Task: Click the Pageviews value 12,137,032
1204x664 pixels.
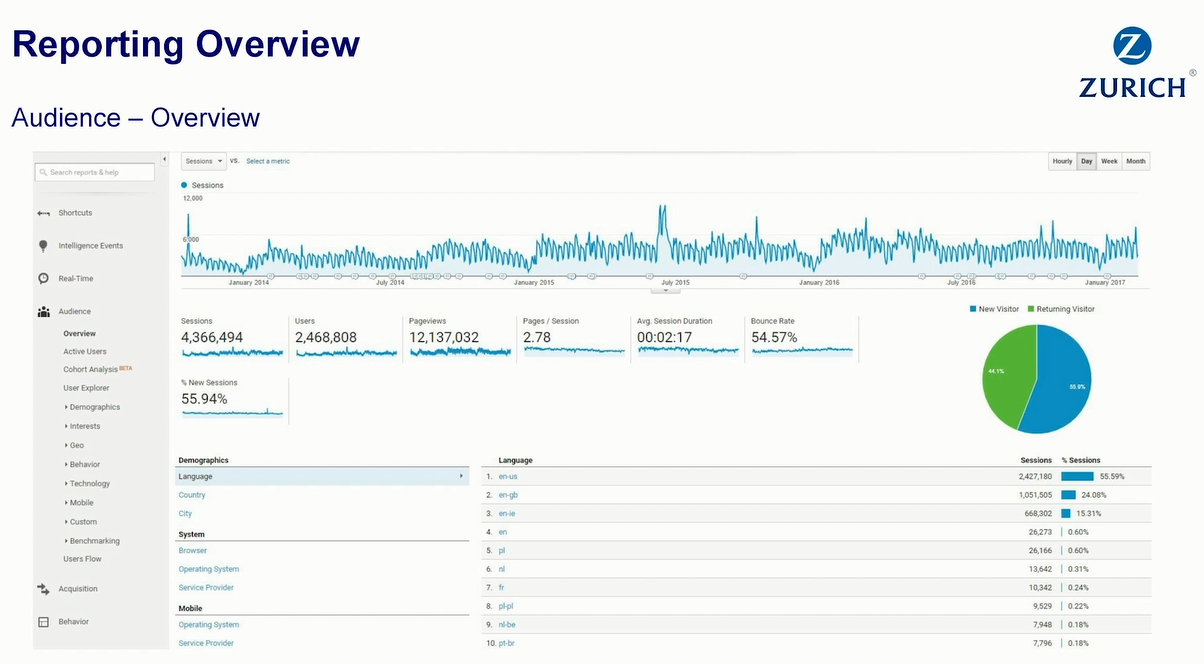Action: point(444,338)
